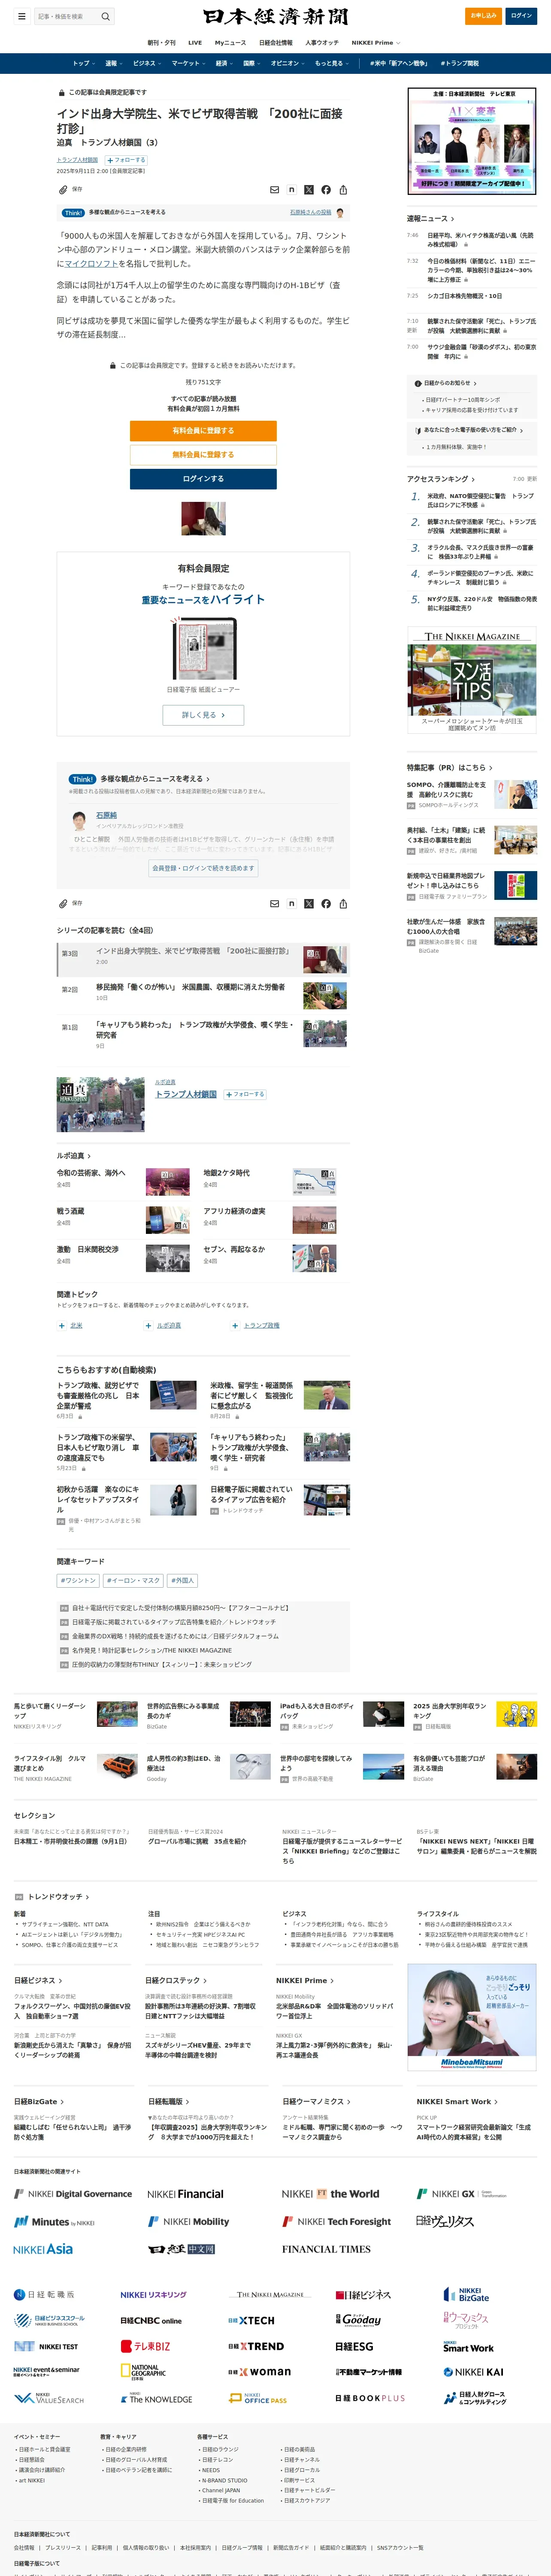Expand the トップ navigation dropdown

pyautogui.click(x=84, y=63)
